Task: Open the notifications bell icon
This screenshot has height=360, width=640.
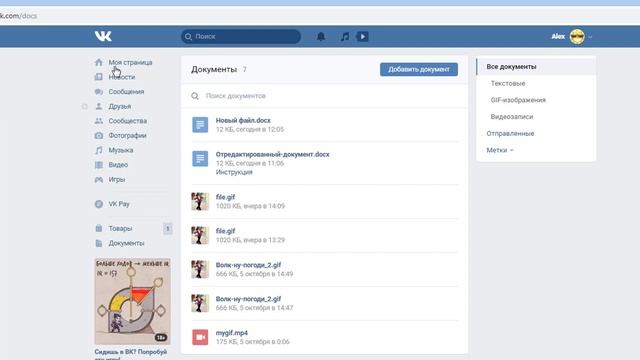Action: click(321, 37)
